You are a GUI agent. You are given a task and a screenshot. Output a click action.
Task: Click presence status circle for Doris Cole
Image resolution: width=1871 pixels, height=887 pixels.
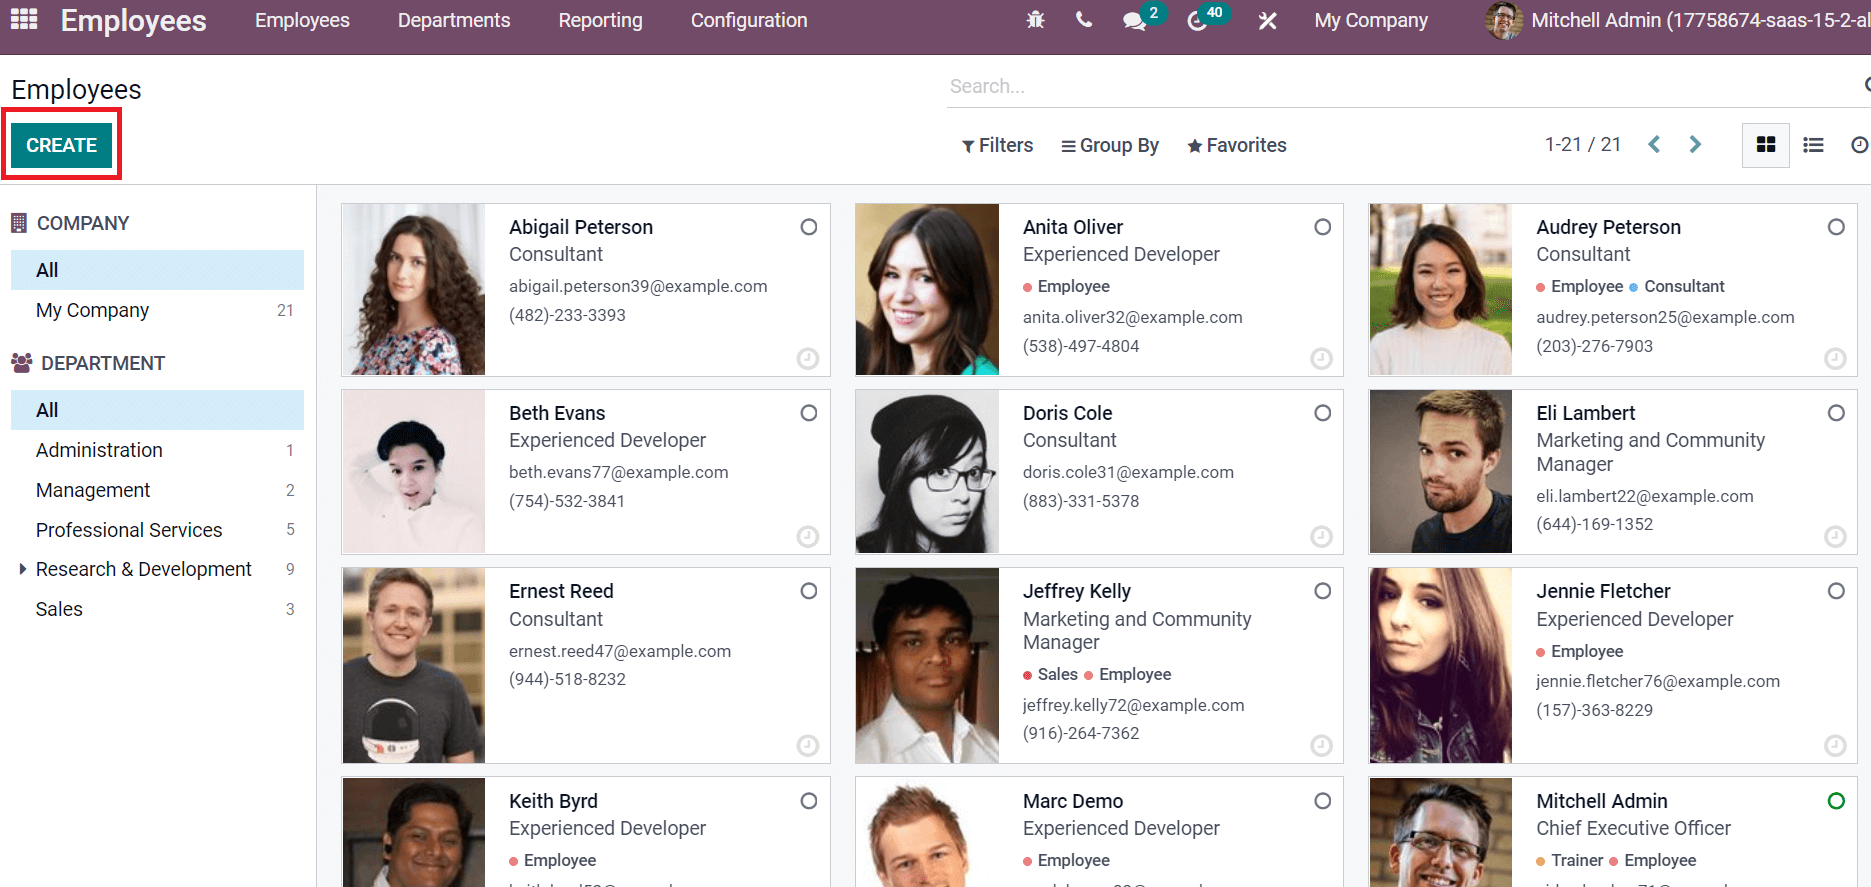(1323, 413)
